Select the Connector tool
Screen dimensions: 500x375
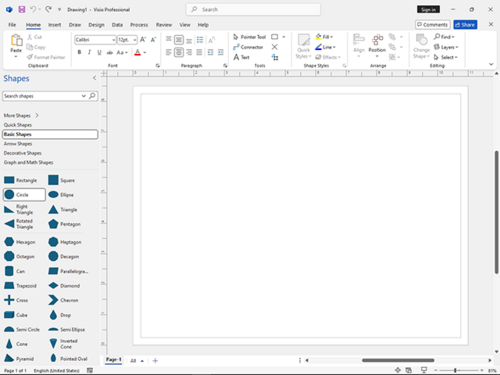click(248, 47)
